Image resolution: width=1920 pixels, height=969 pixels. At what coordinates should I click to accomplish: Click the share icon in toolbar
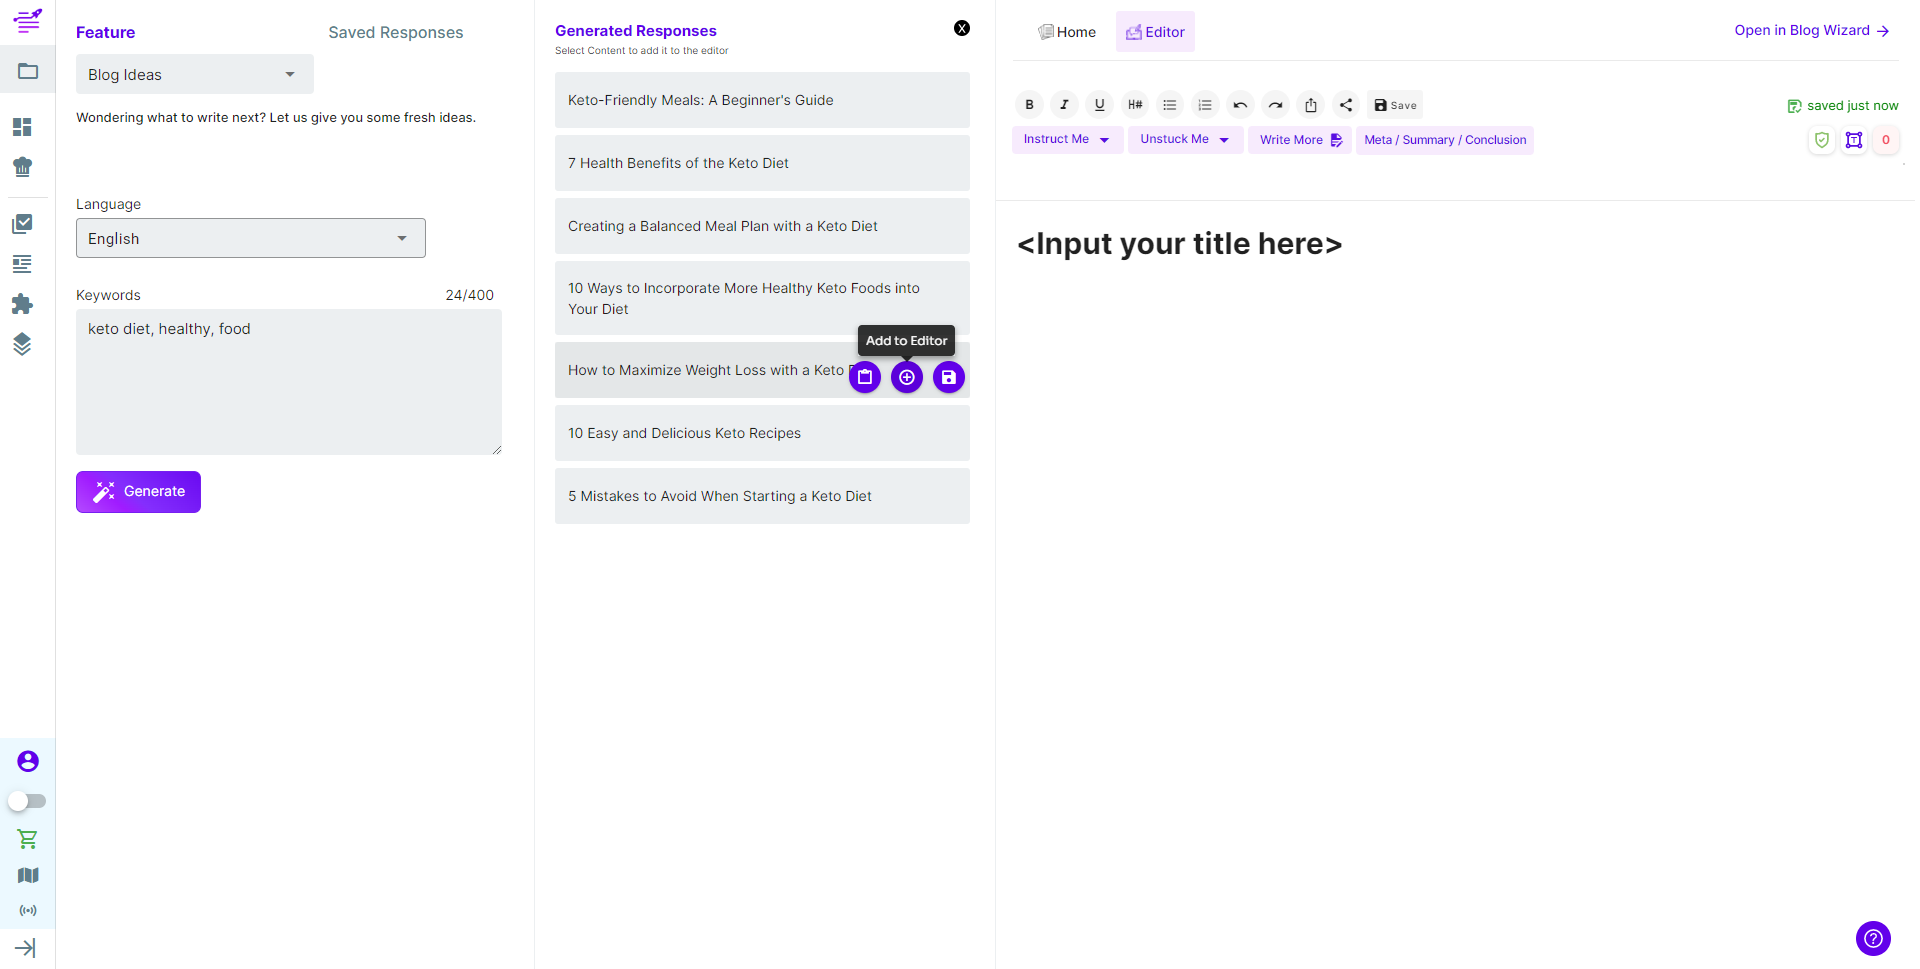click(x=1346, y=104)
